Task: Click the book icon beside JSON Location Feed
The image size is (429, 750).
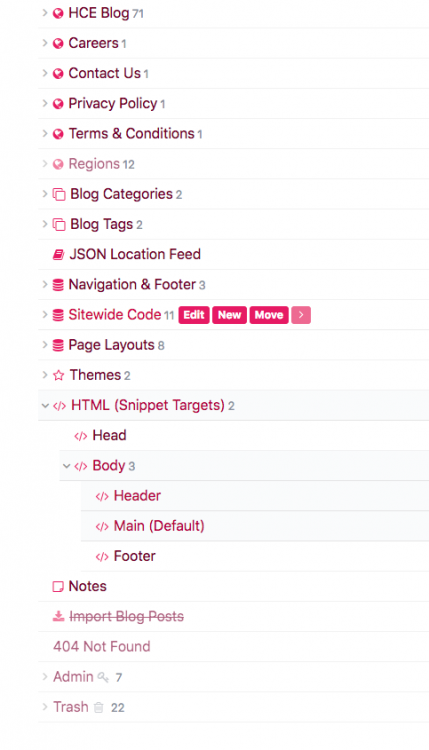Action: pos(58,254)
